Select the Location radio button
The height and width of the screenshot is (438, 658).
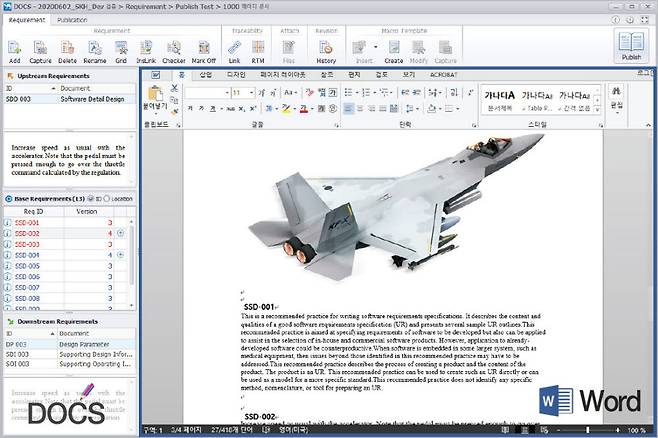point(106,198)
